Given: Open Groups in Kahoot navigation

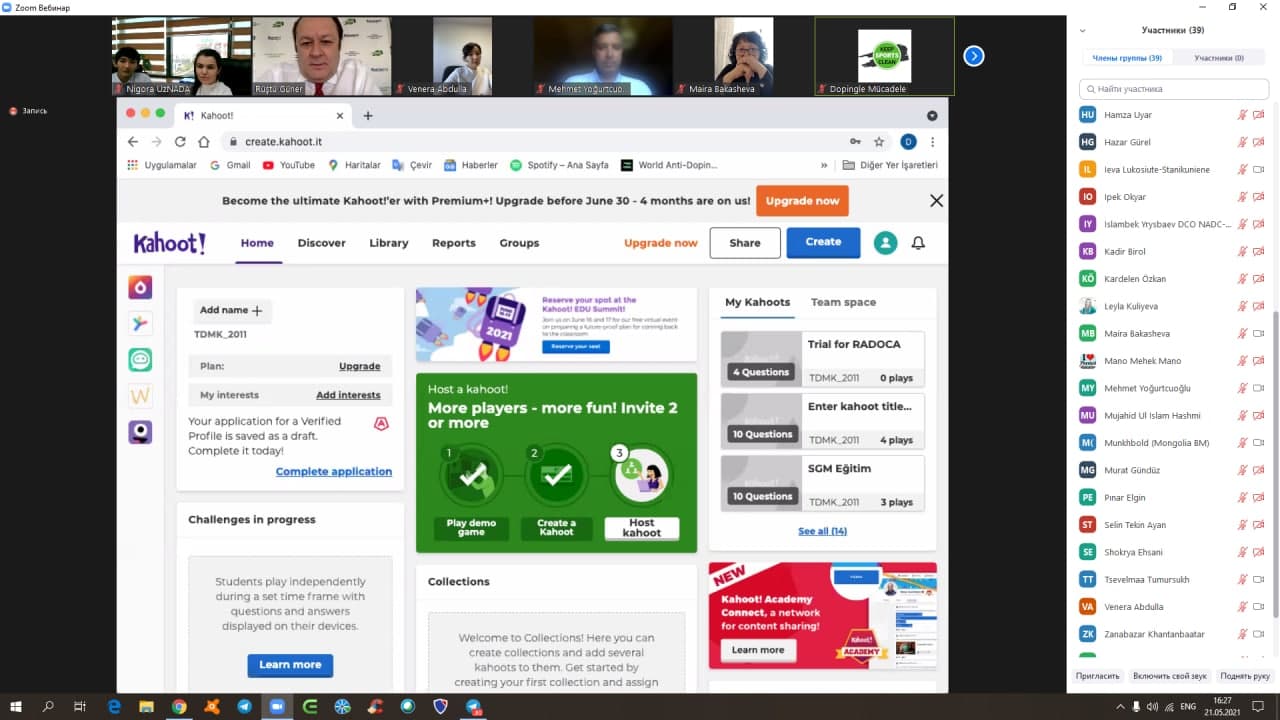Looking at the screenshot, I should click(519, 243).
